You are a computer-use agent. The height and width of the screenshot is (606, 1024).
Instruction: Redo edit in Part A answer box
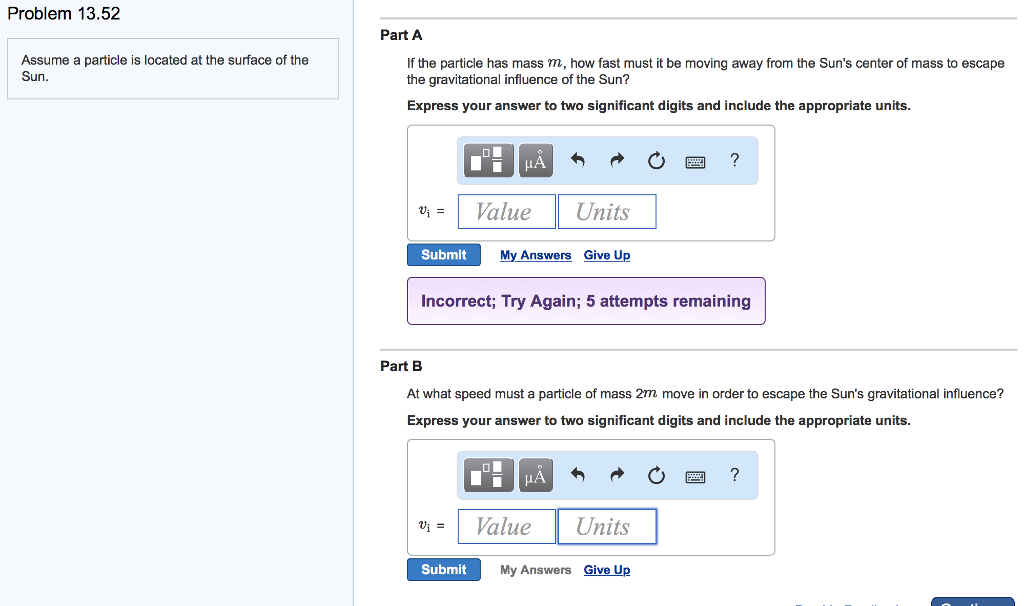point(616,160)
